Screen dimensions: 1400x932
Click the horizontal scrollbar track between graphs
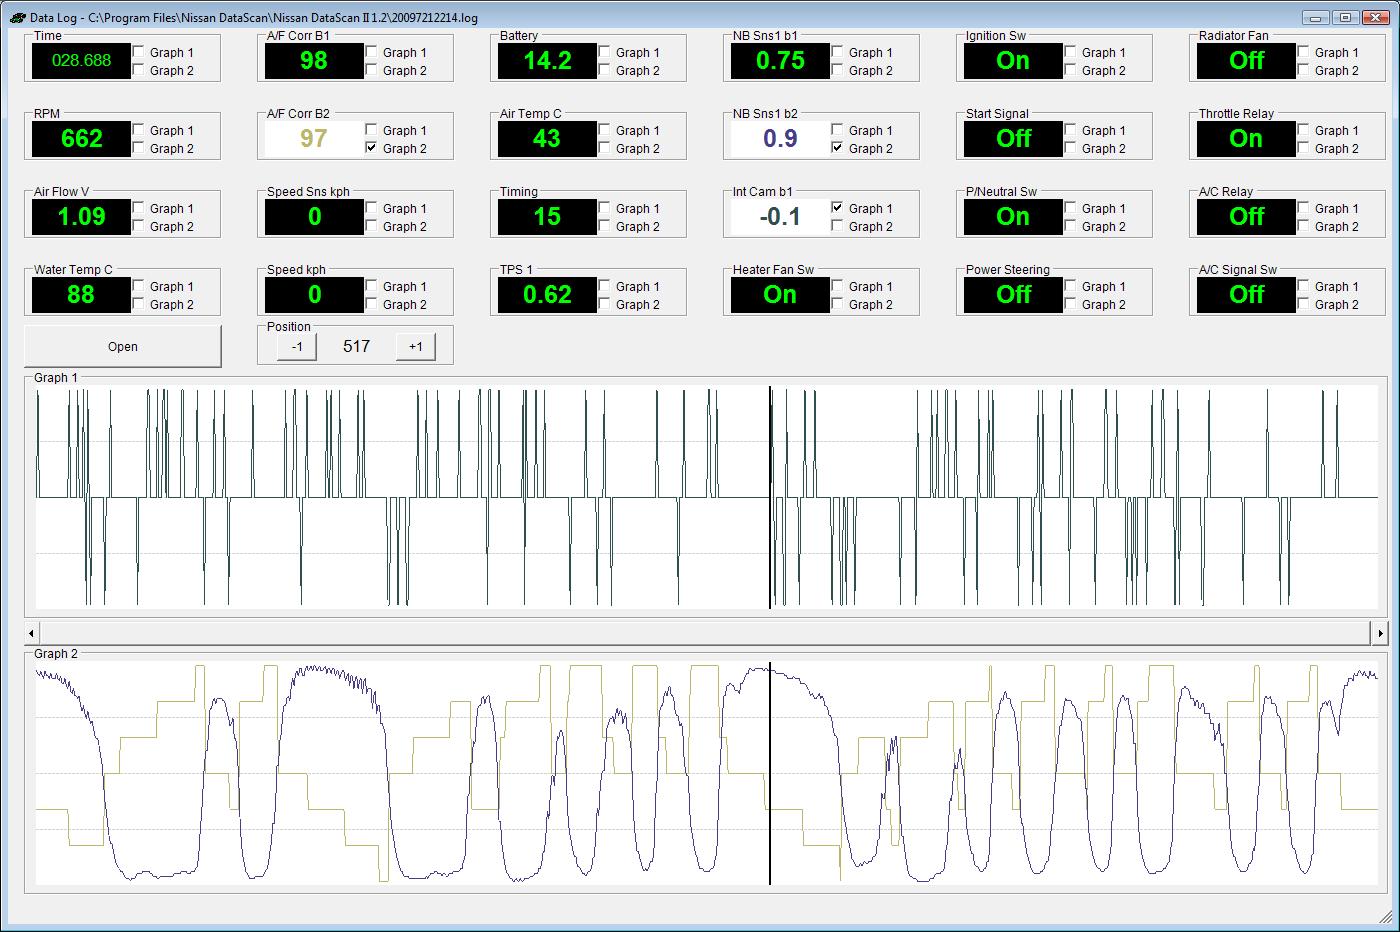700,633
